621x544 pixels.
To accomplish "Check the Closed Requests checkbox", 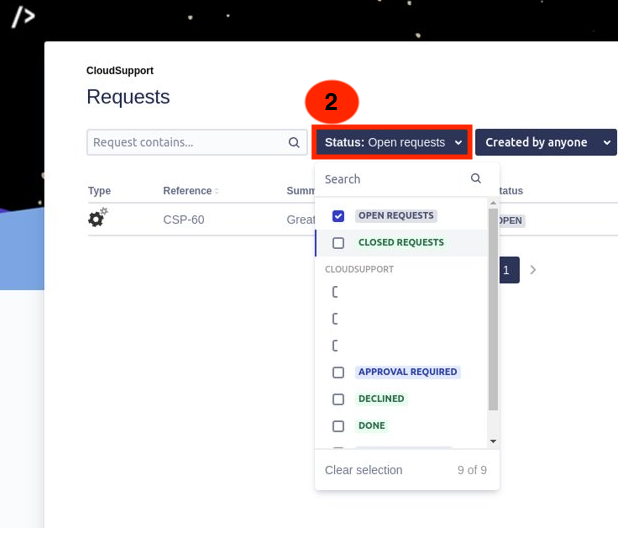I will (x=338, y=243).
